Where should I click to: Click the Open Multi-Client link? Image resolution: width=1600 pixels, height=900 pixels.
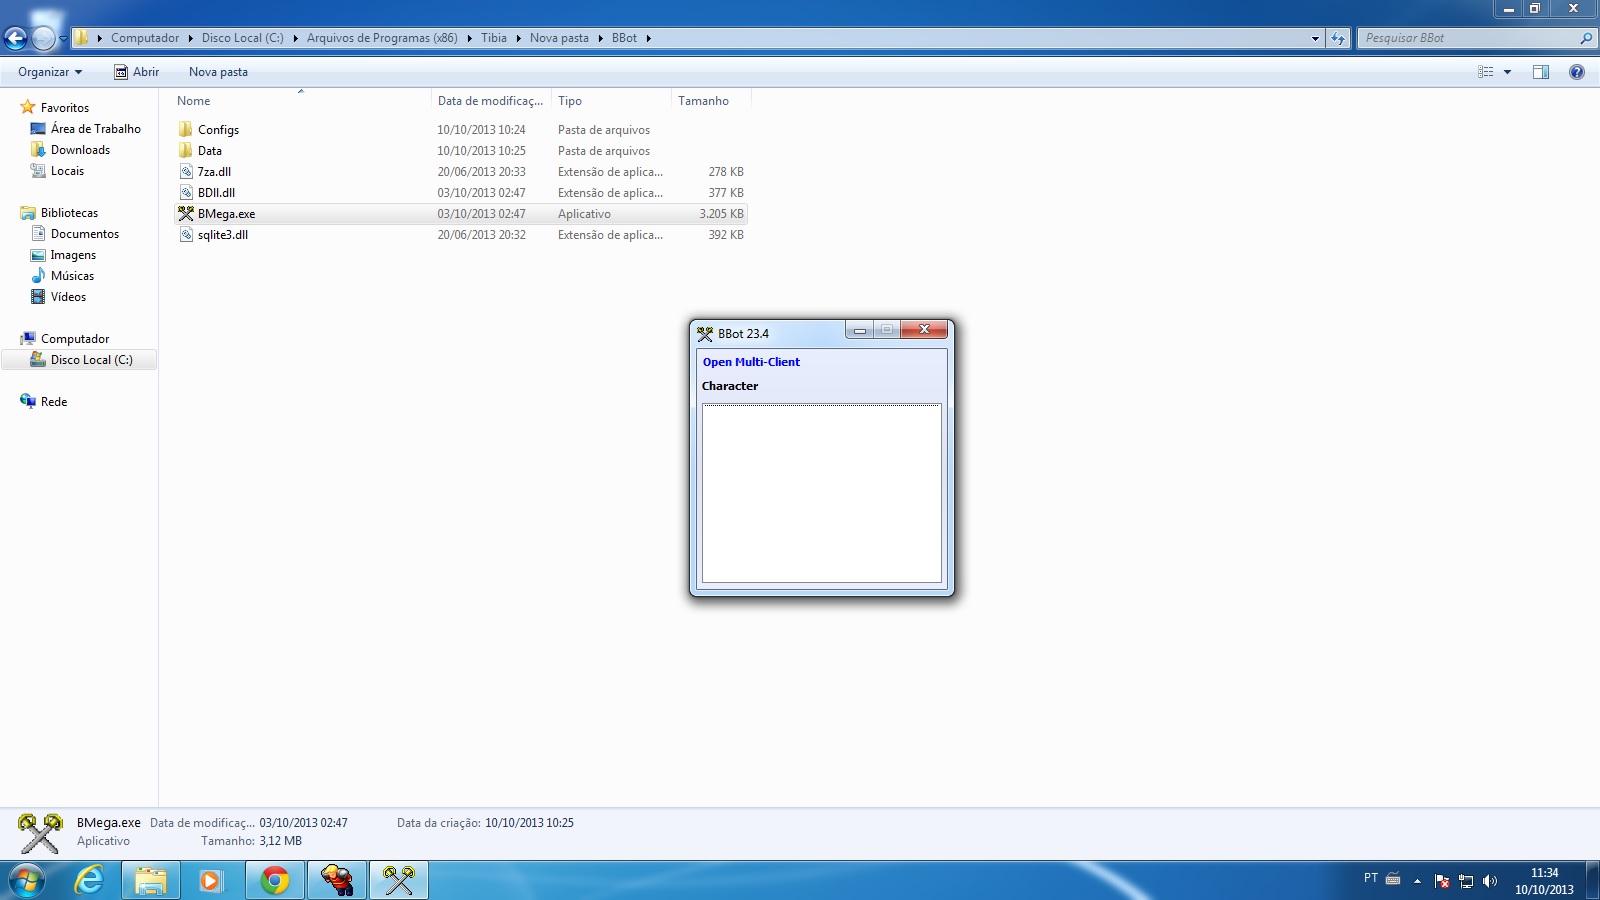pos(751,362)
